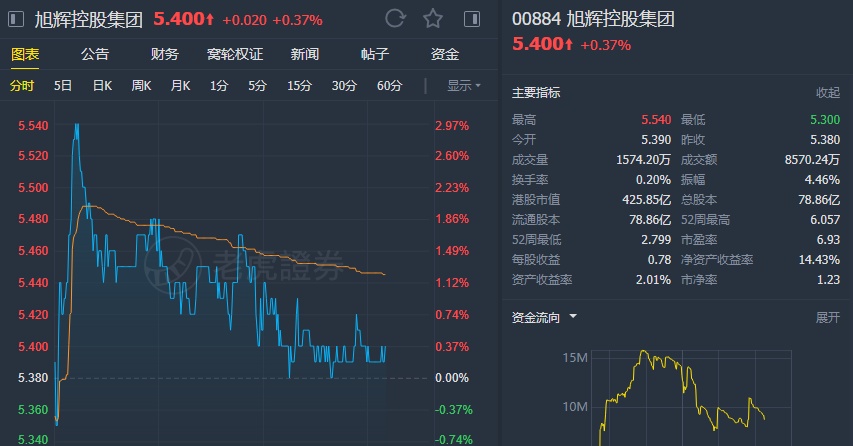Screen dimensions: 853x446
Task: Open the 新闻 tab
Action: click(305, 54)
